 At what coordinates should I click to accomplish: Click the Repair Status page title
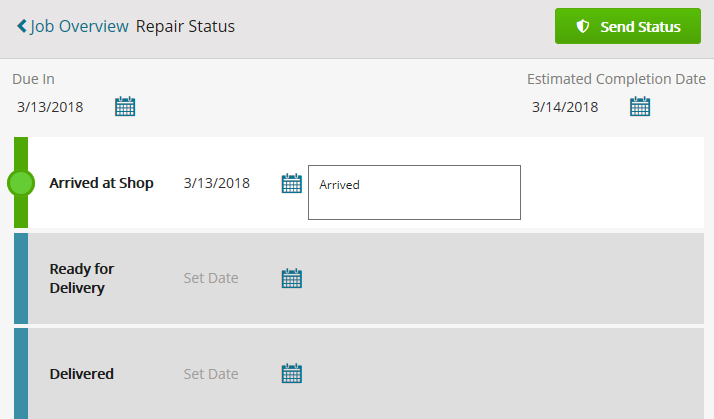[x=185, y=26]
